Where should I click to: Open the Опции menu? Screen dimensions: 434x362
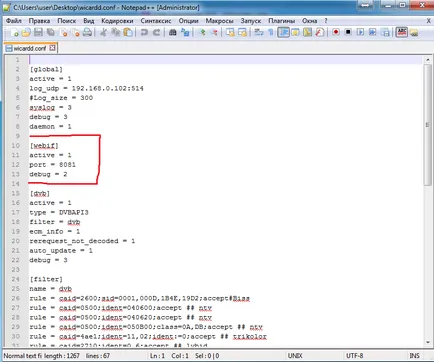[x=188, y=21]
